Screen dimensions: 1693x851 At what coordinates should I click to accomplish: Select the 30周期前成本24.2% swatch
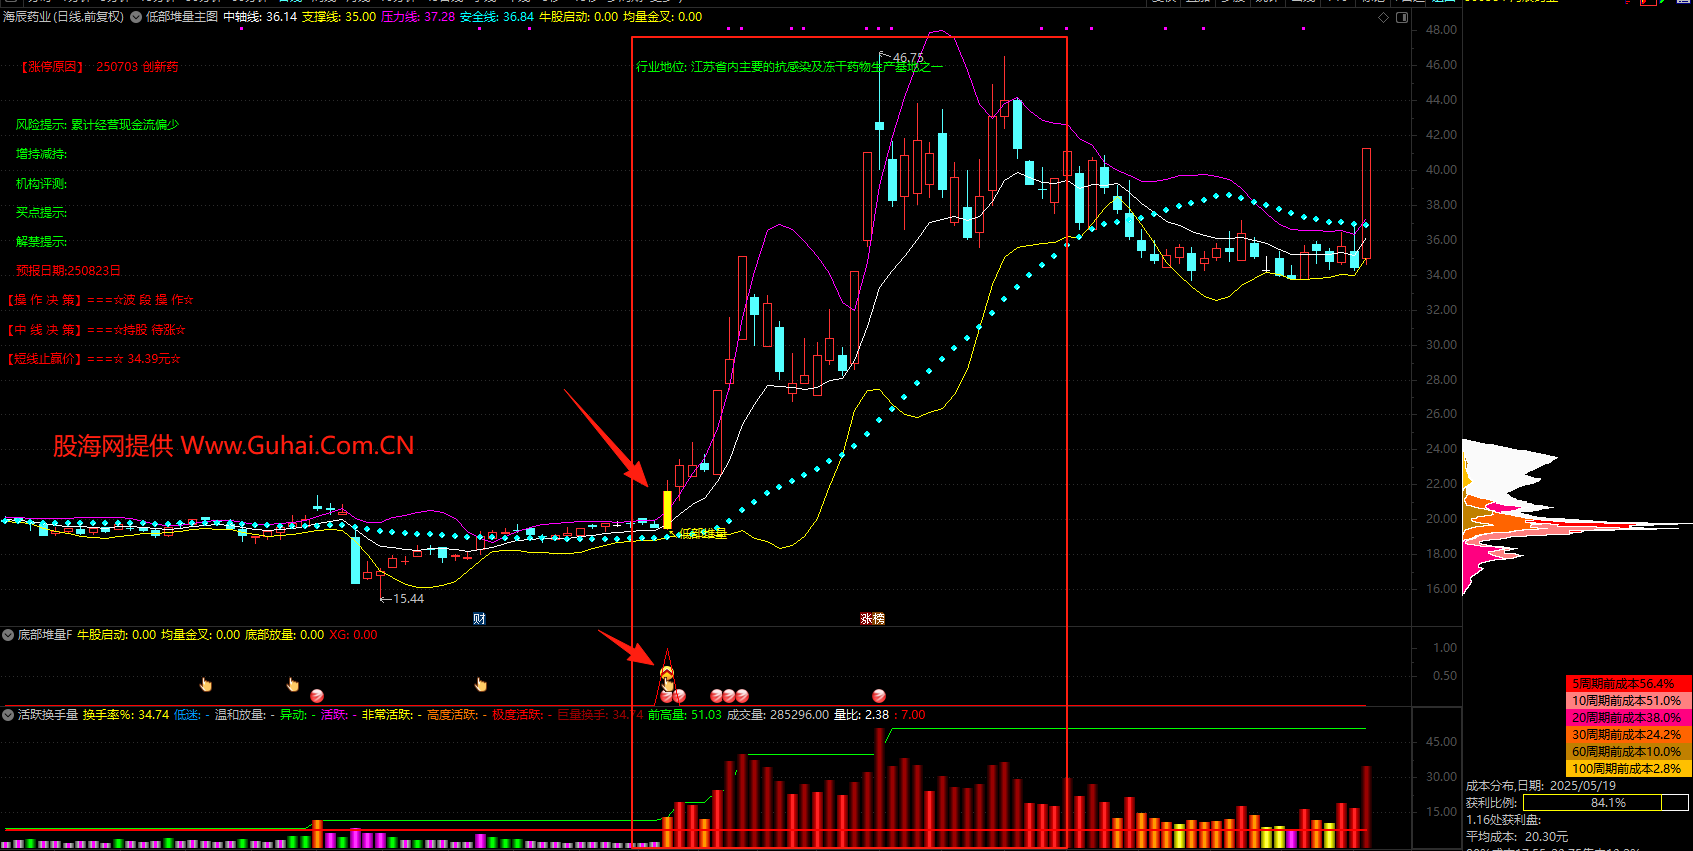(1628, 735)
